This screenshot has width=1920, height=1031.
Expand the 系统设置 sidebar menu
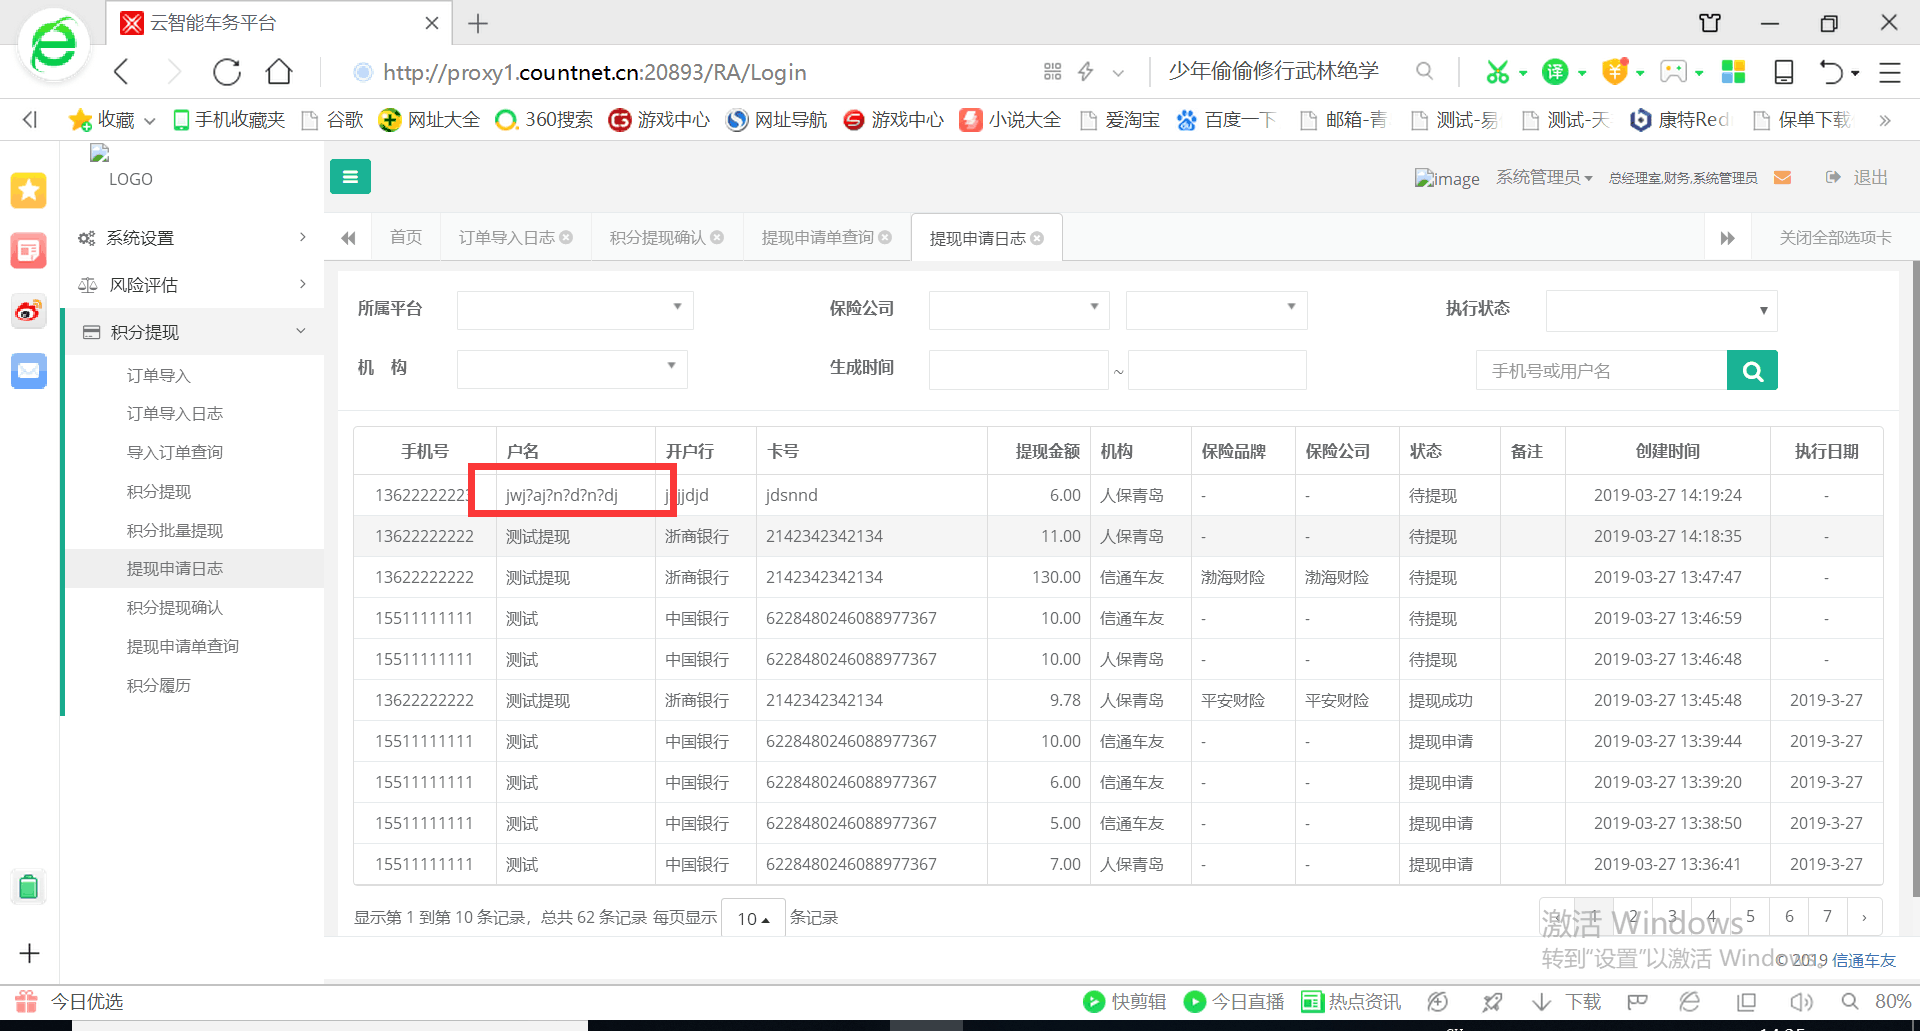pos(192,238)
